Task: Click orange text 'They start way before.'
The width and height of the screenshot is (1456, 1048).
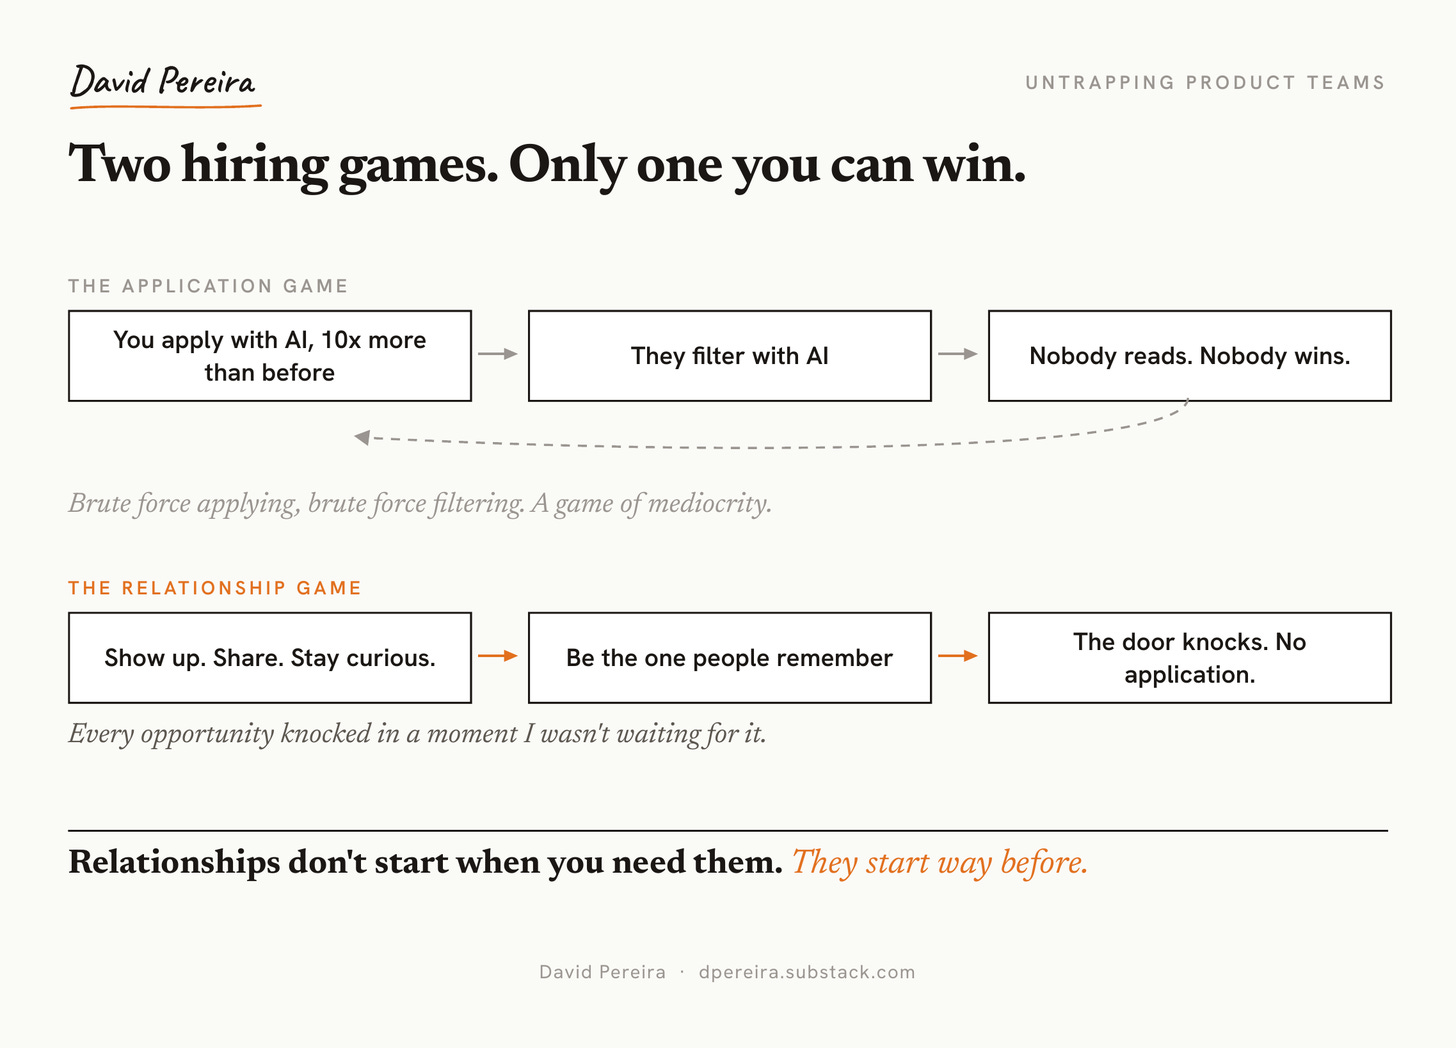Action: click(x=940, y=862)
